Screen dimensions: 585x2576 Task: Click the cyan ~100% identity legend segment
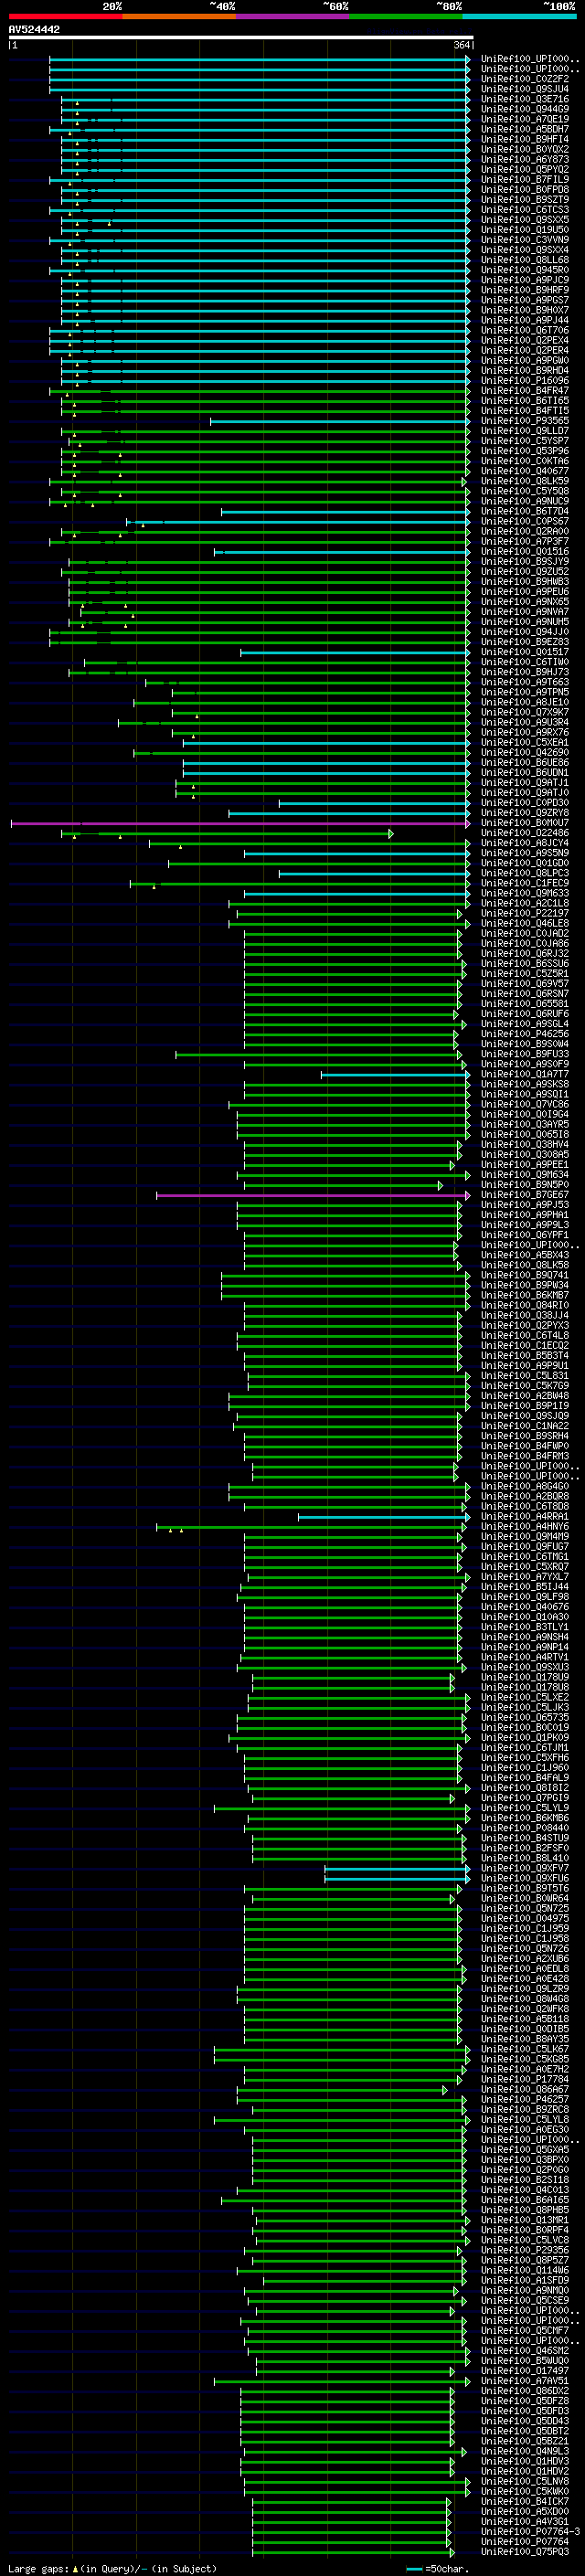519,16
